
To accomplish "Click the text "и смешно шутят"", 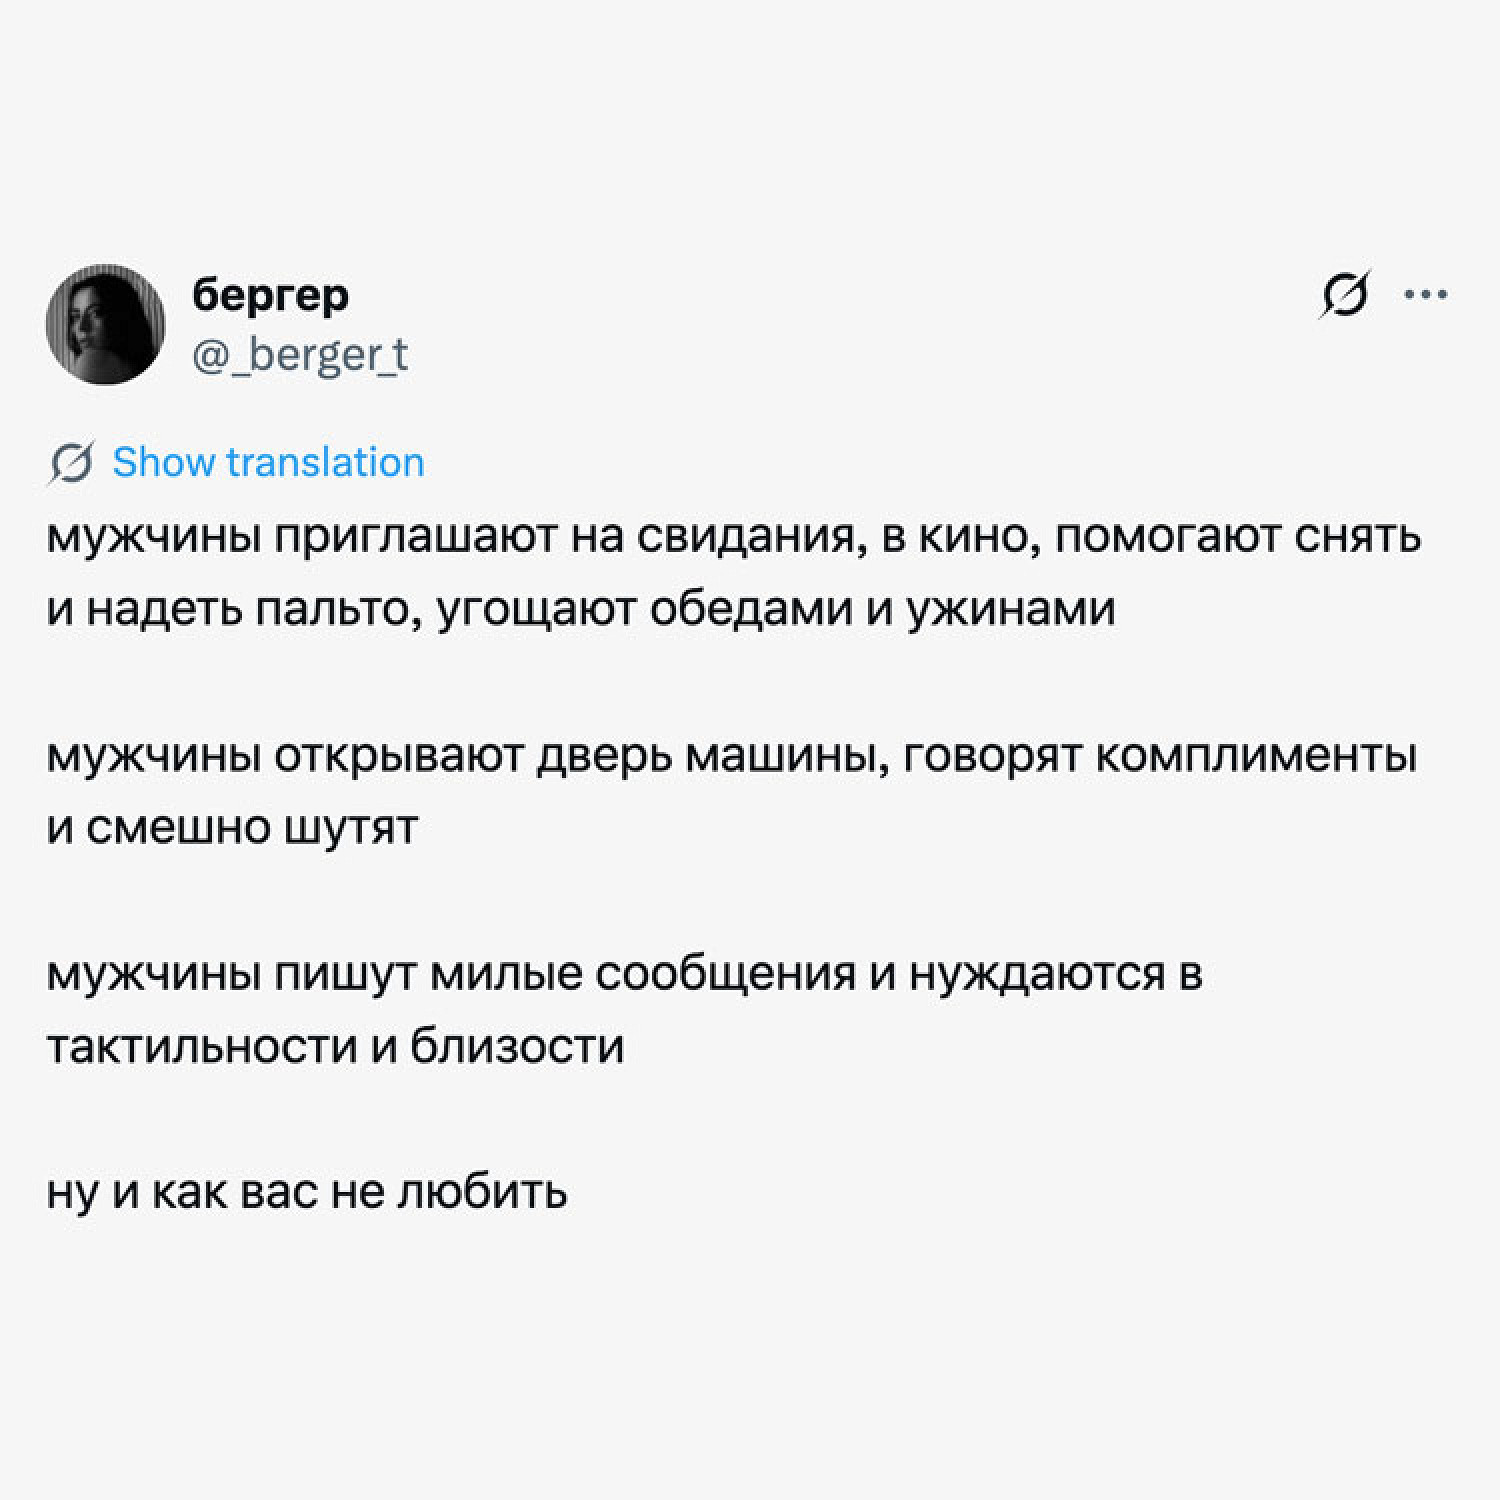I will 232,828.
